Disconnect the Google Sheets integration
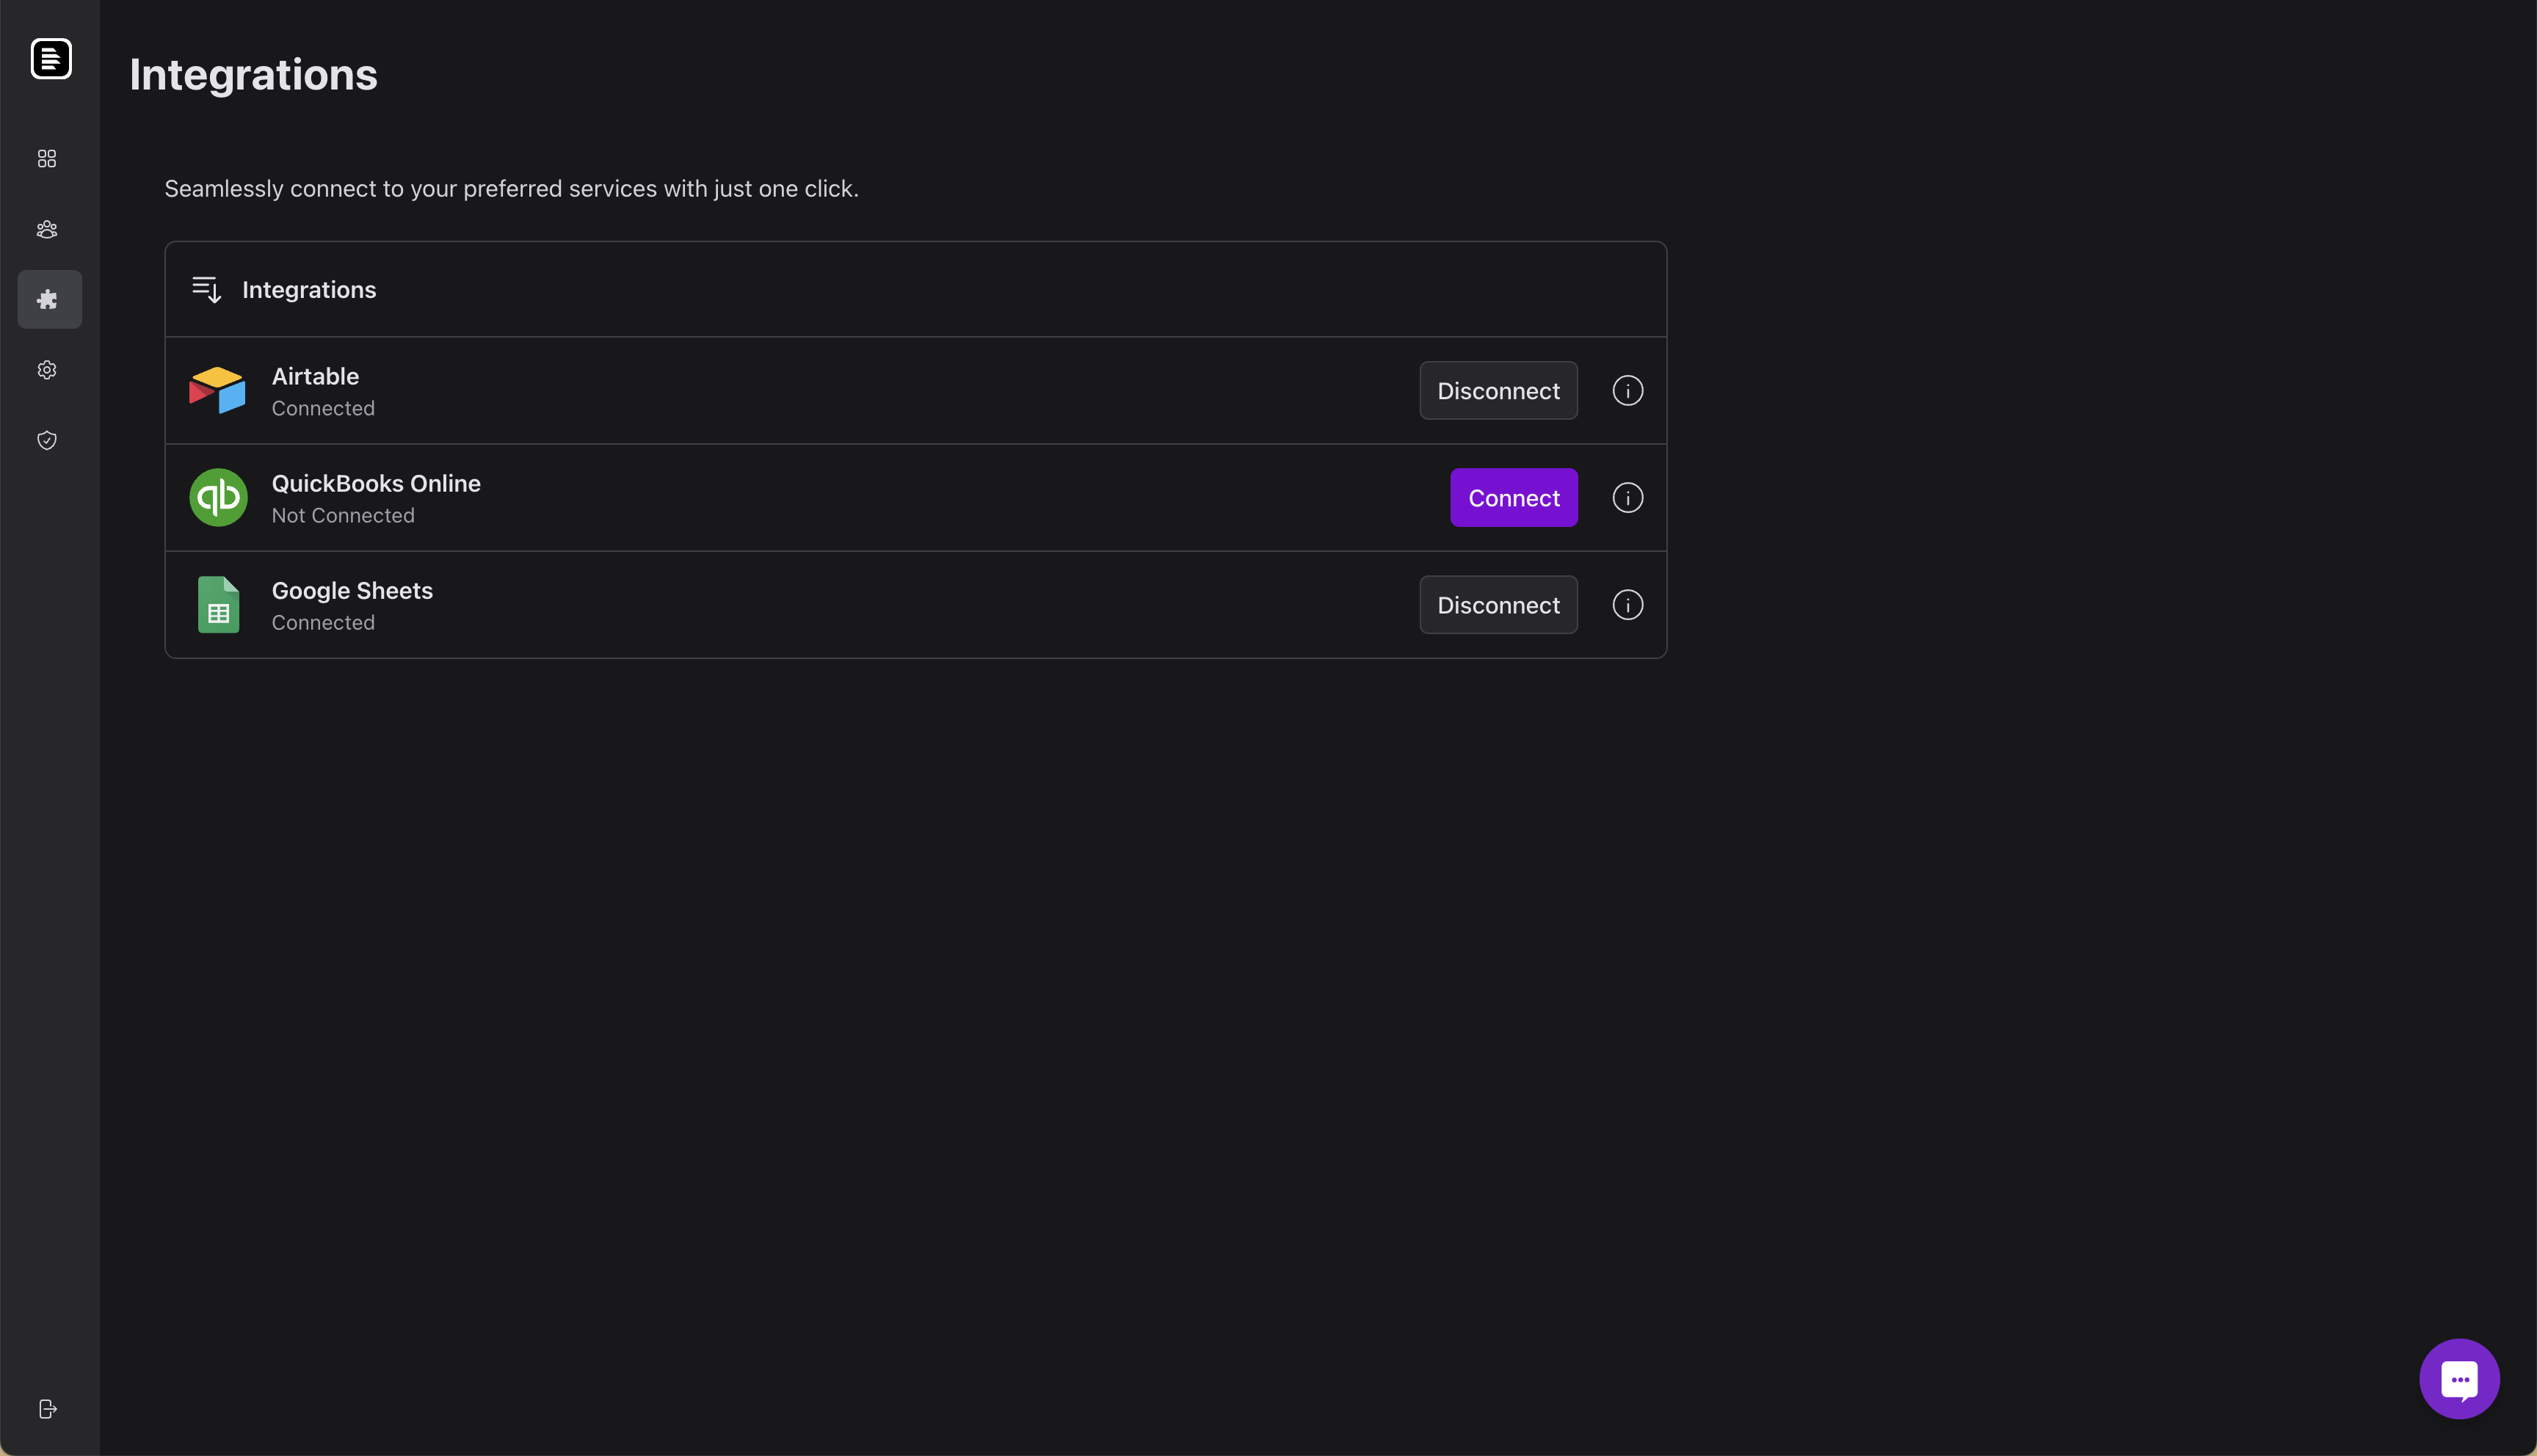This screenshot has height=1456, width=2537. pyautogui.click(x=1497, y=605)
